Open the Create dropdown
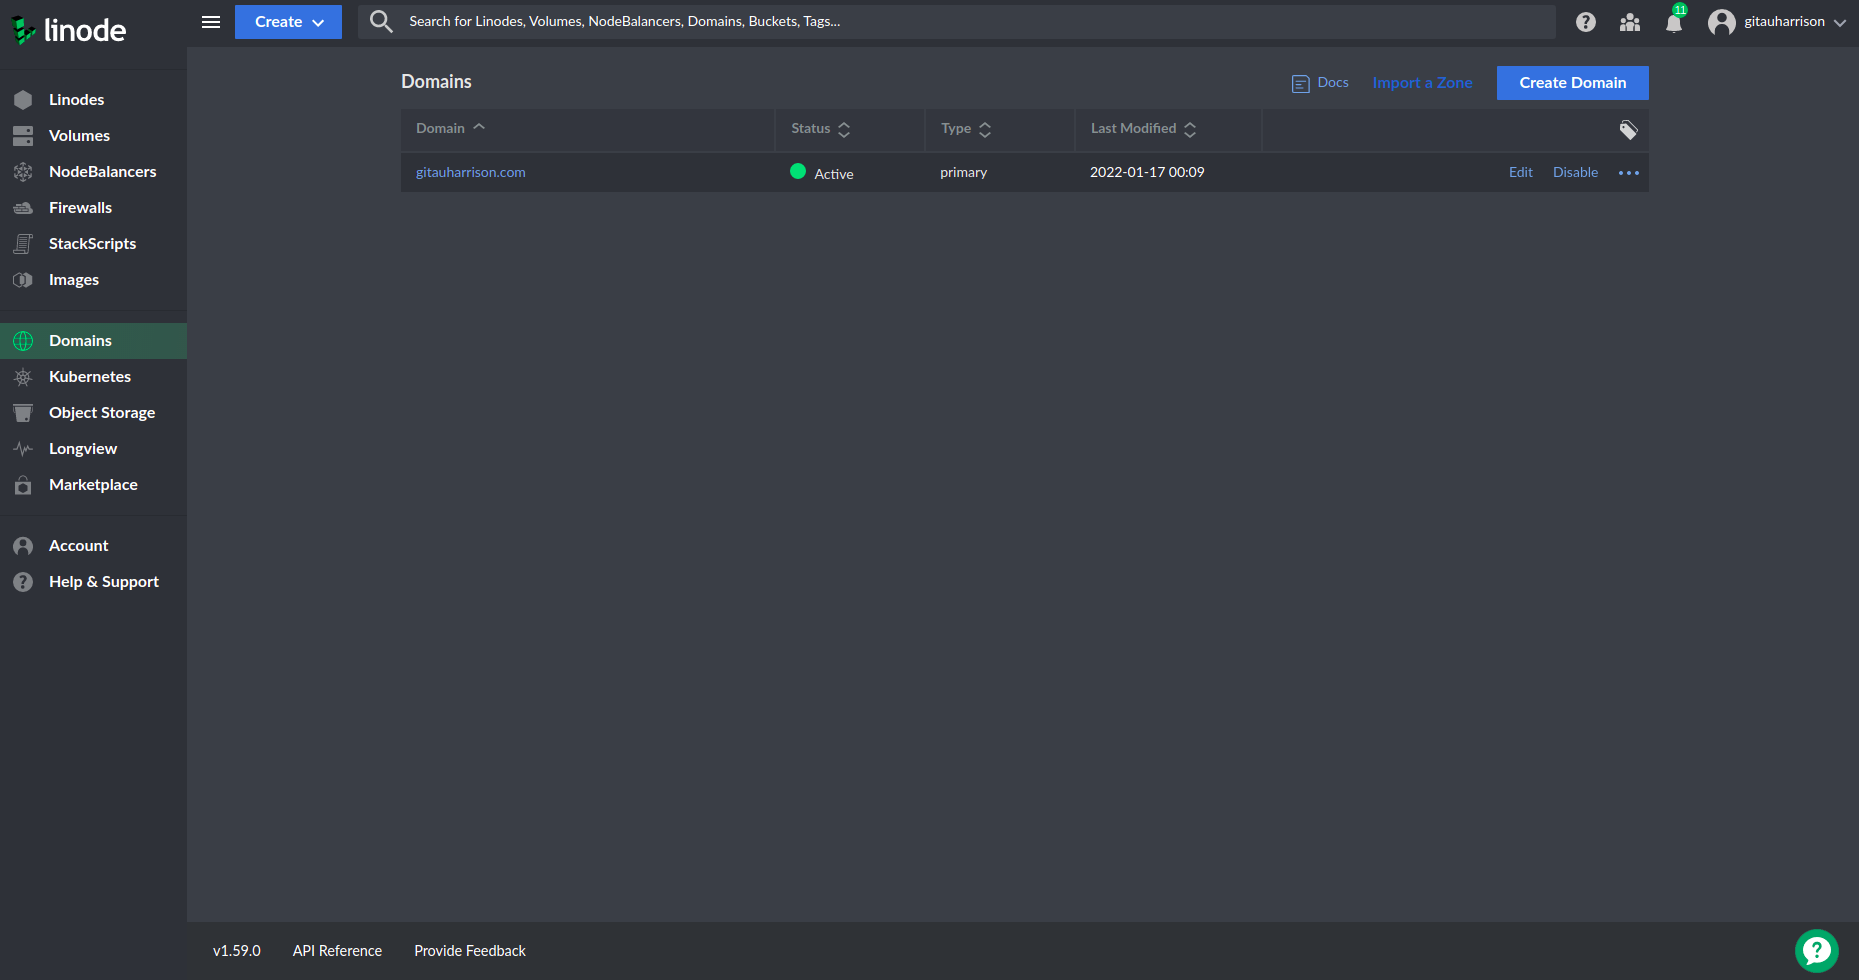 (288, 22)
